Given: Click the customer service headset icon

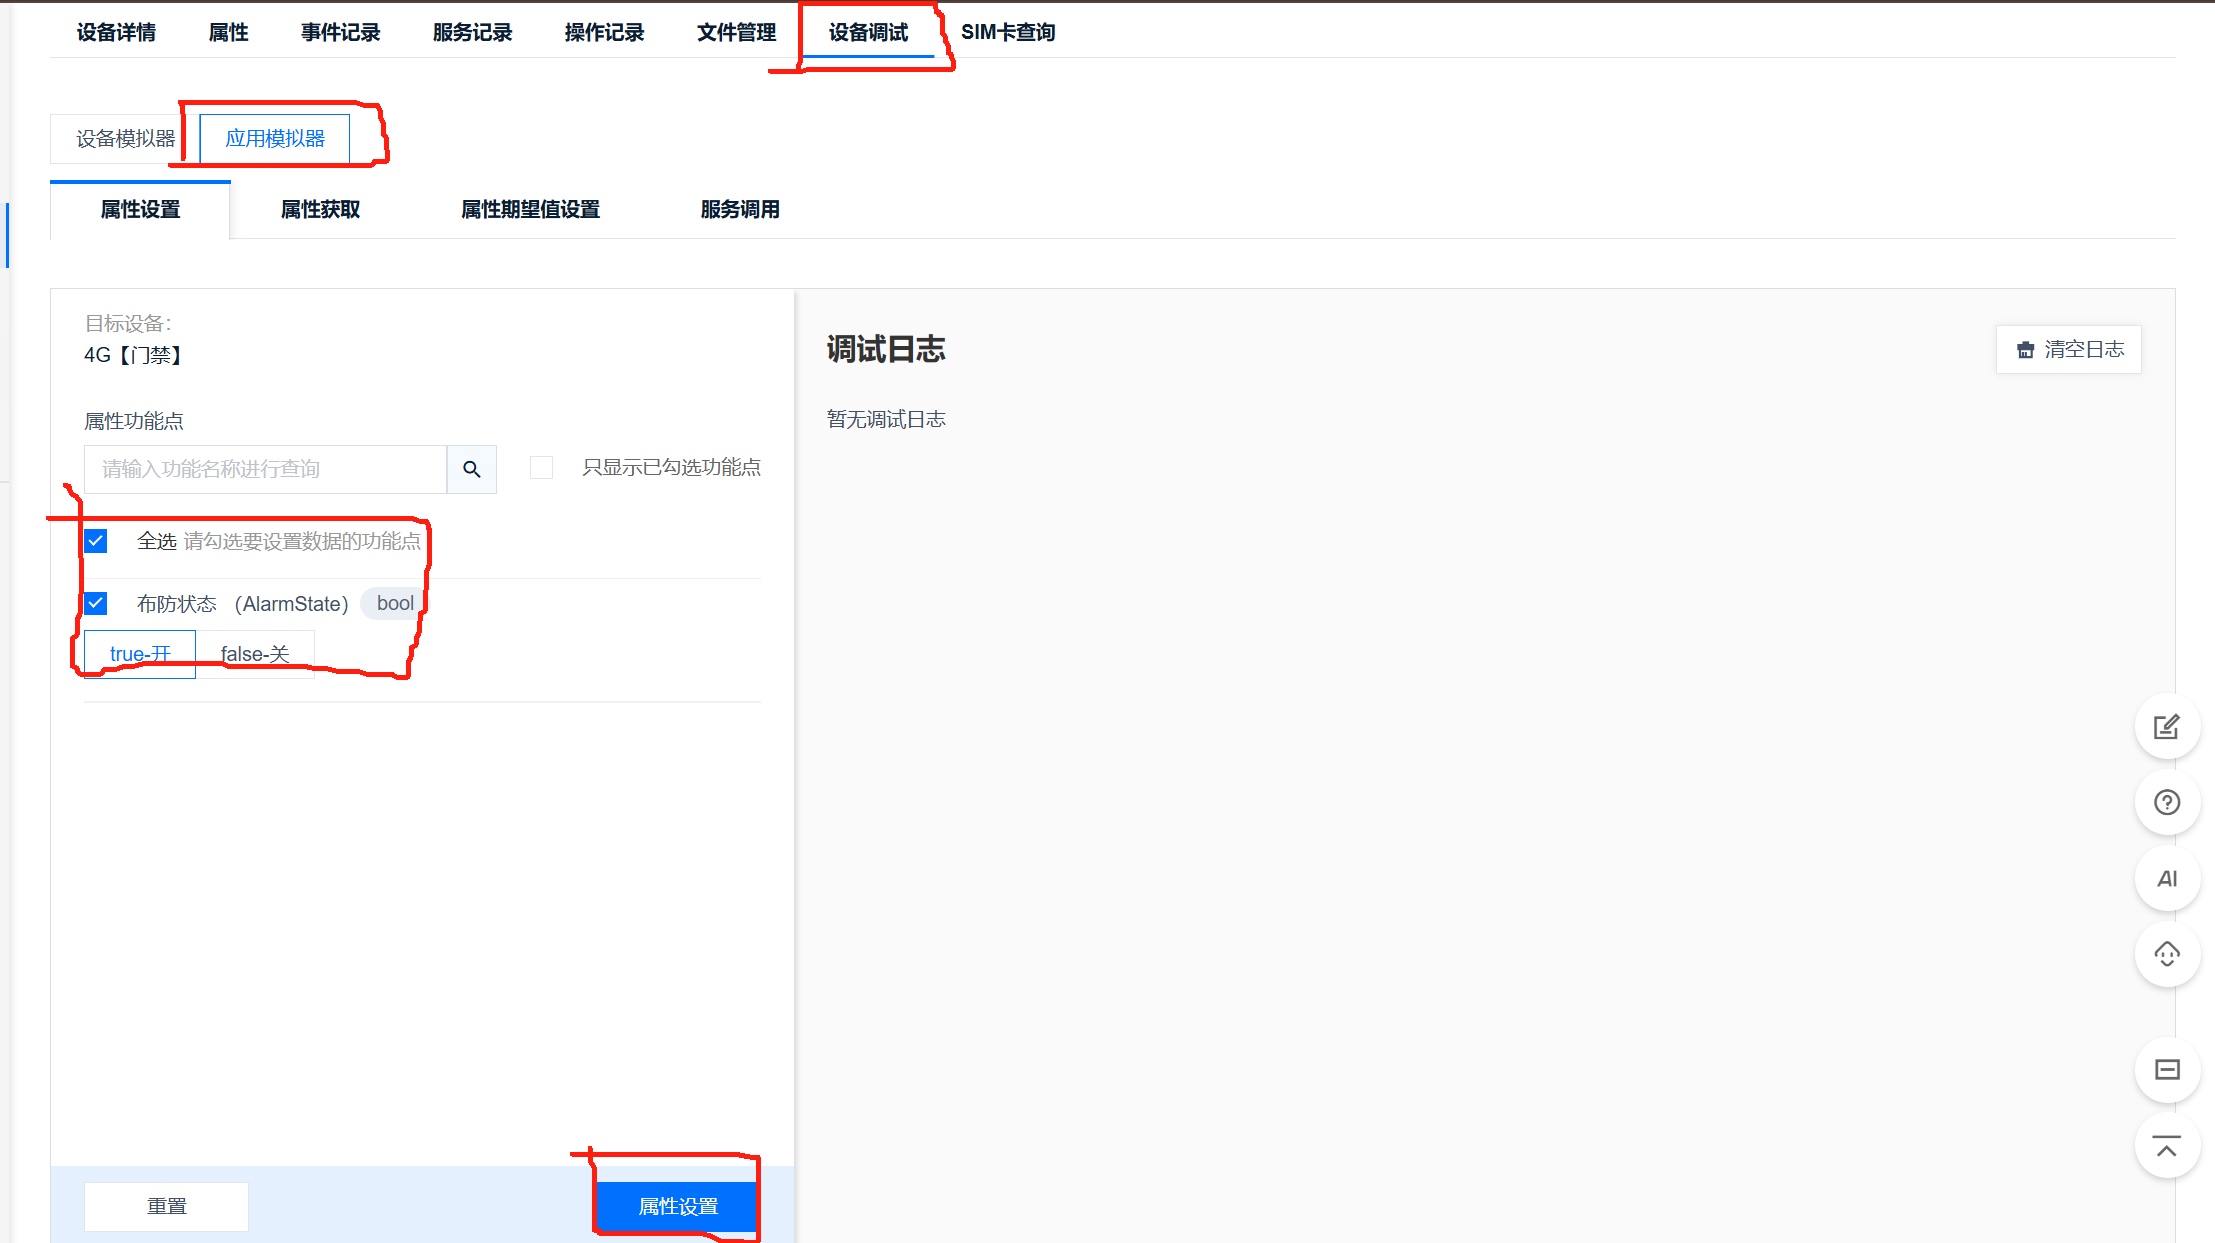Looking at the screenshot, I should [2166, 954].
